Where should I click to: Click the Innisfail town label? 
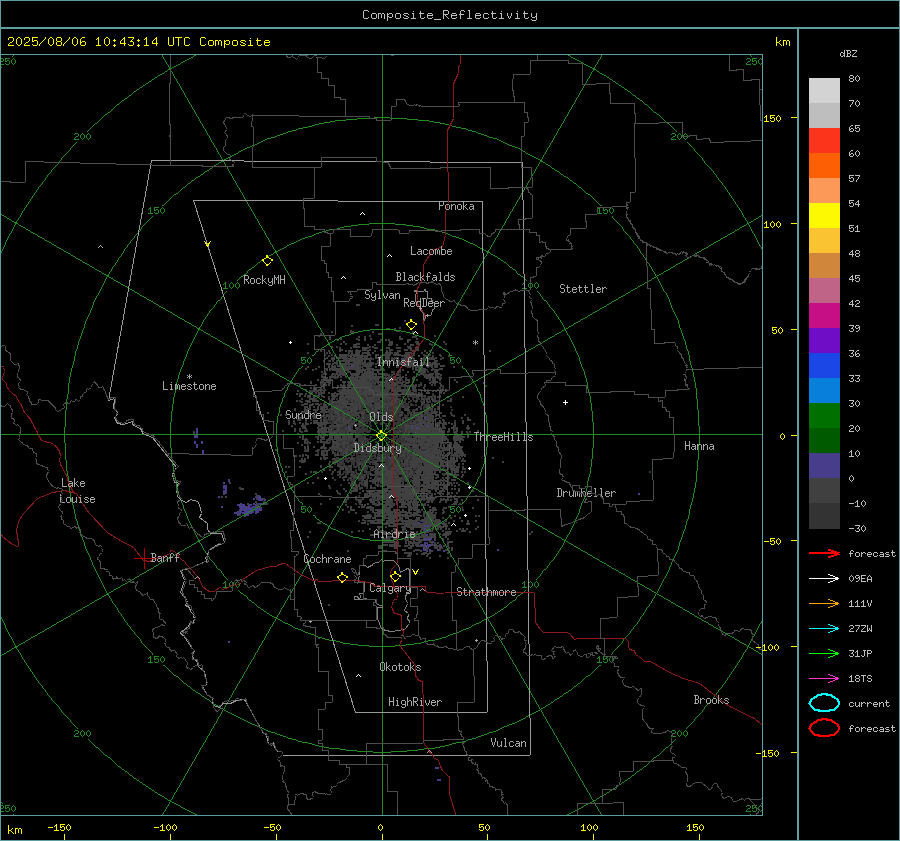tap(403, 362)
